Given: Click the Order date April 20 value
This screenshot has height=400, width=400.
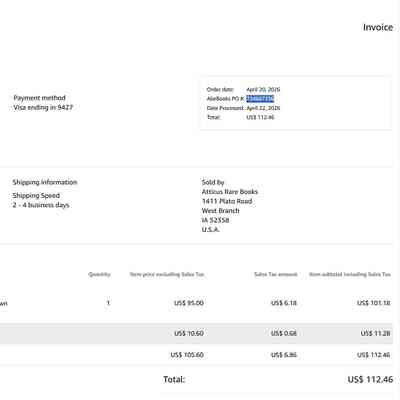Looking at the screenshot, I should (x=263, y=89).
